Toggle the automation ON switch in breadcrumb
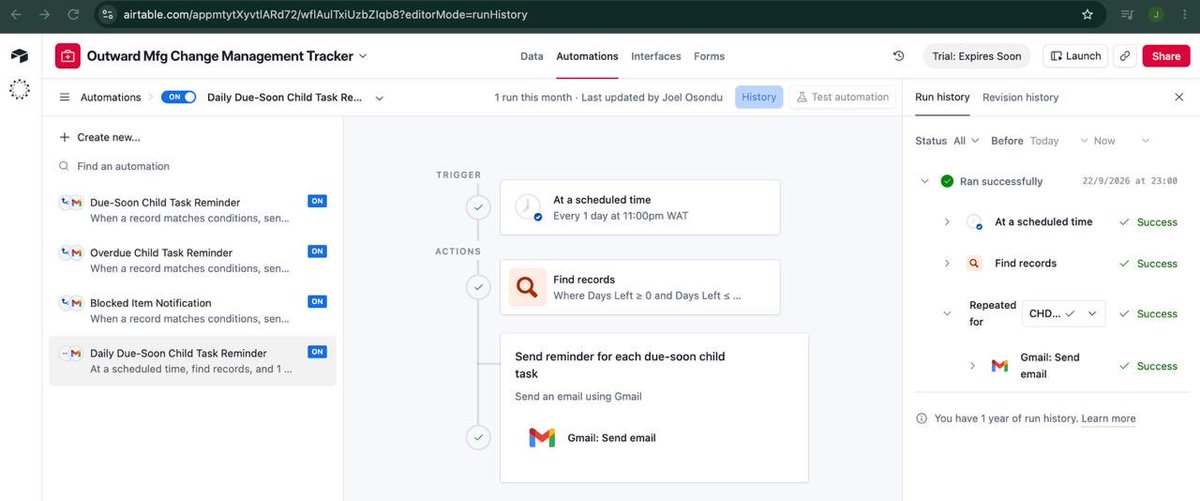Viewport: 1200px width, 501px height. point(178,97)
